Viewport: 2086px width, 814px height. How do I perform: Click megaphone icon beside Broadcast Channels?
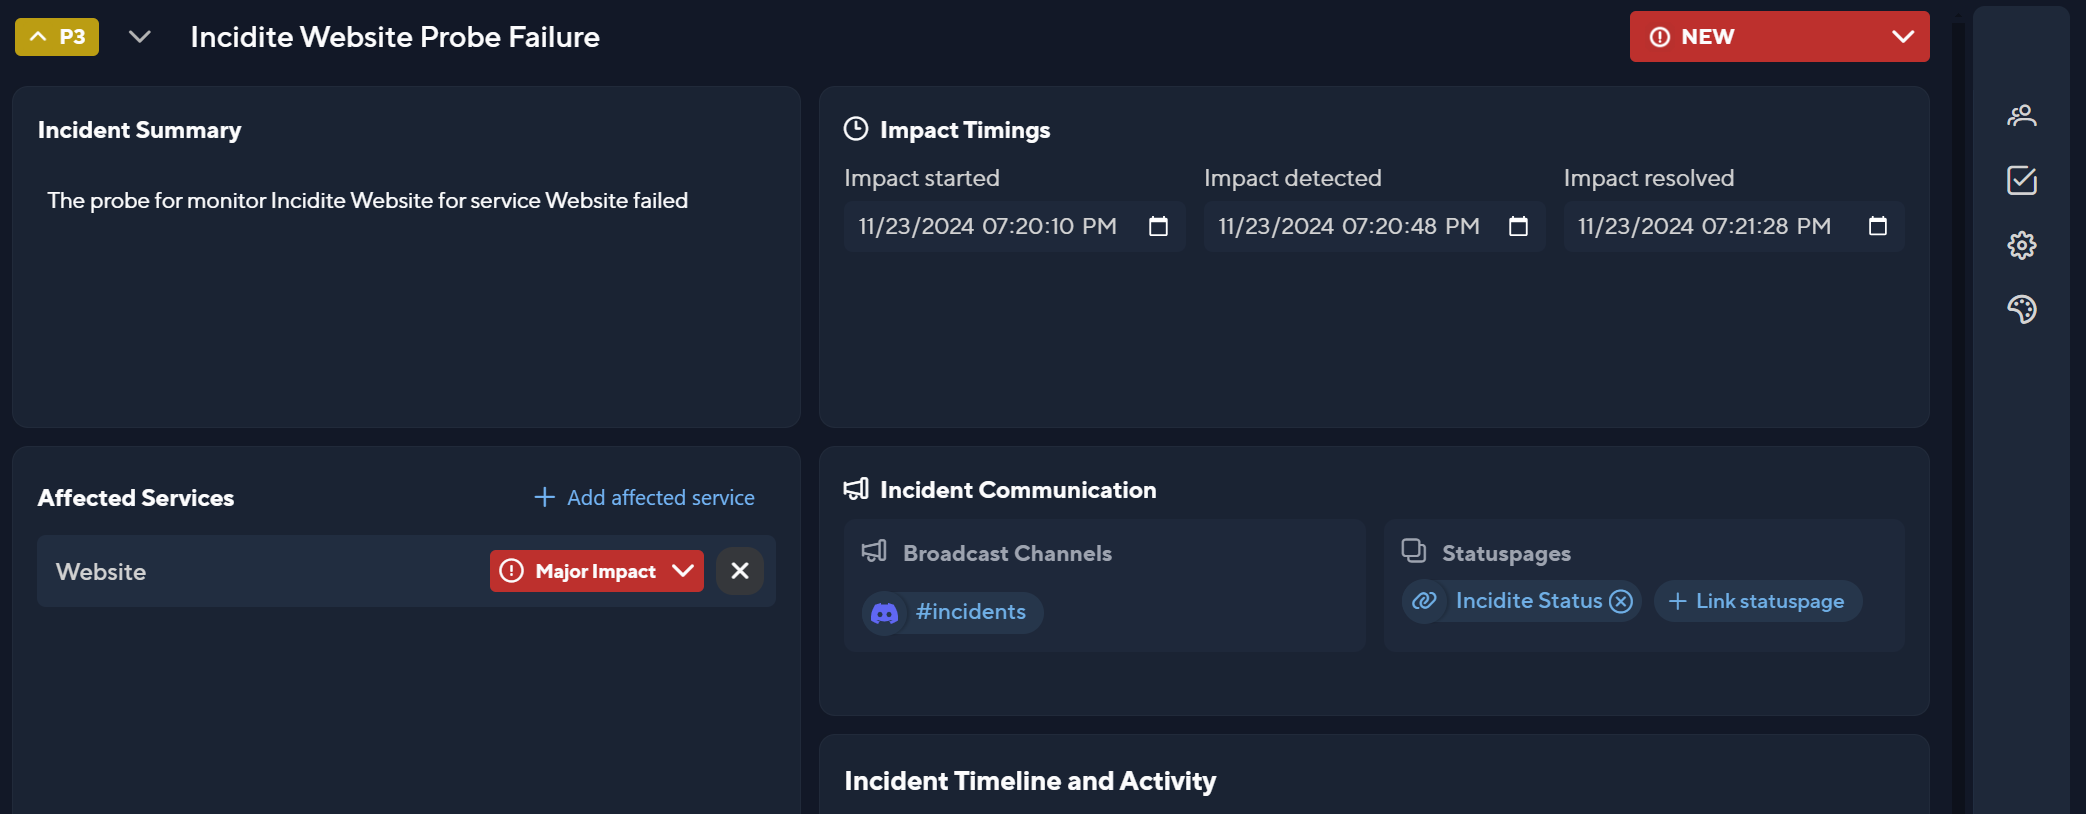click(x=874, y=552)
